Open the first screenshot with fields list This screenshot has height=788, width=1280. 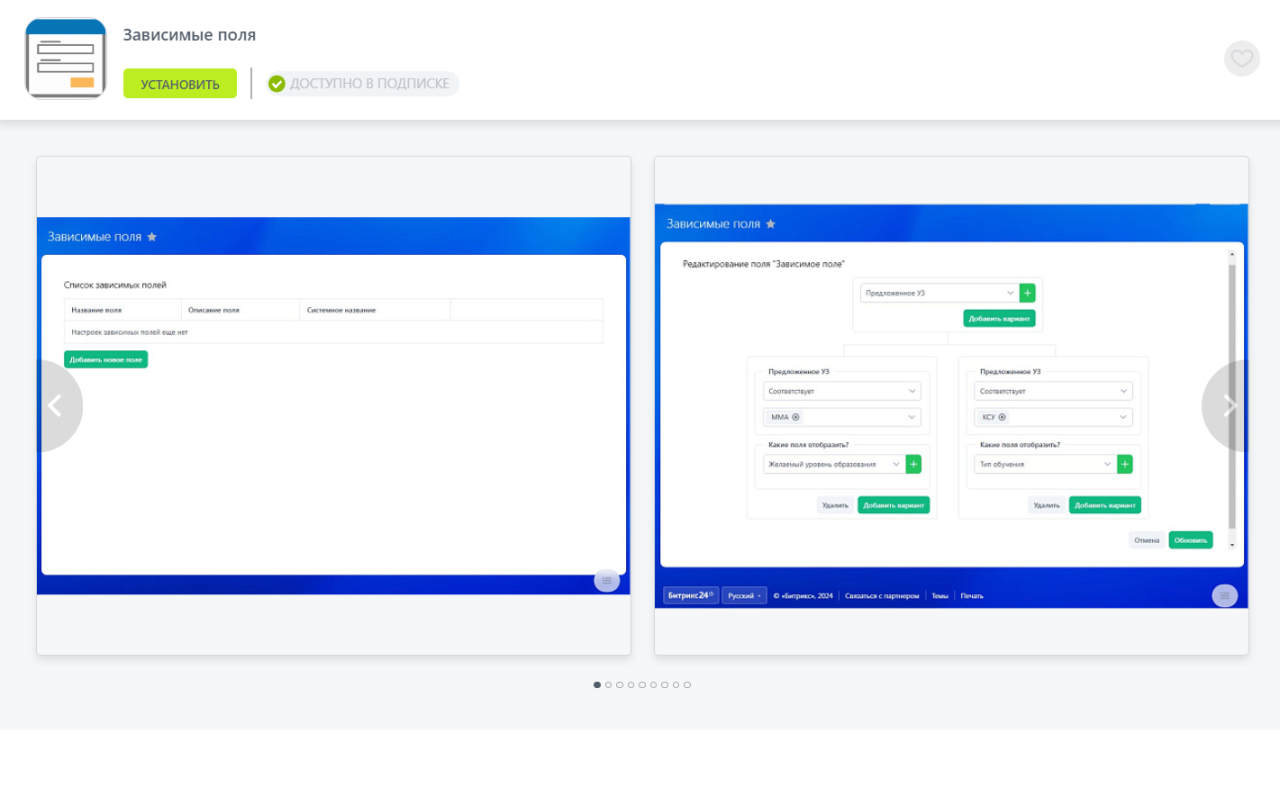tap(334, 406)
